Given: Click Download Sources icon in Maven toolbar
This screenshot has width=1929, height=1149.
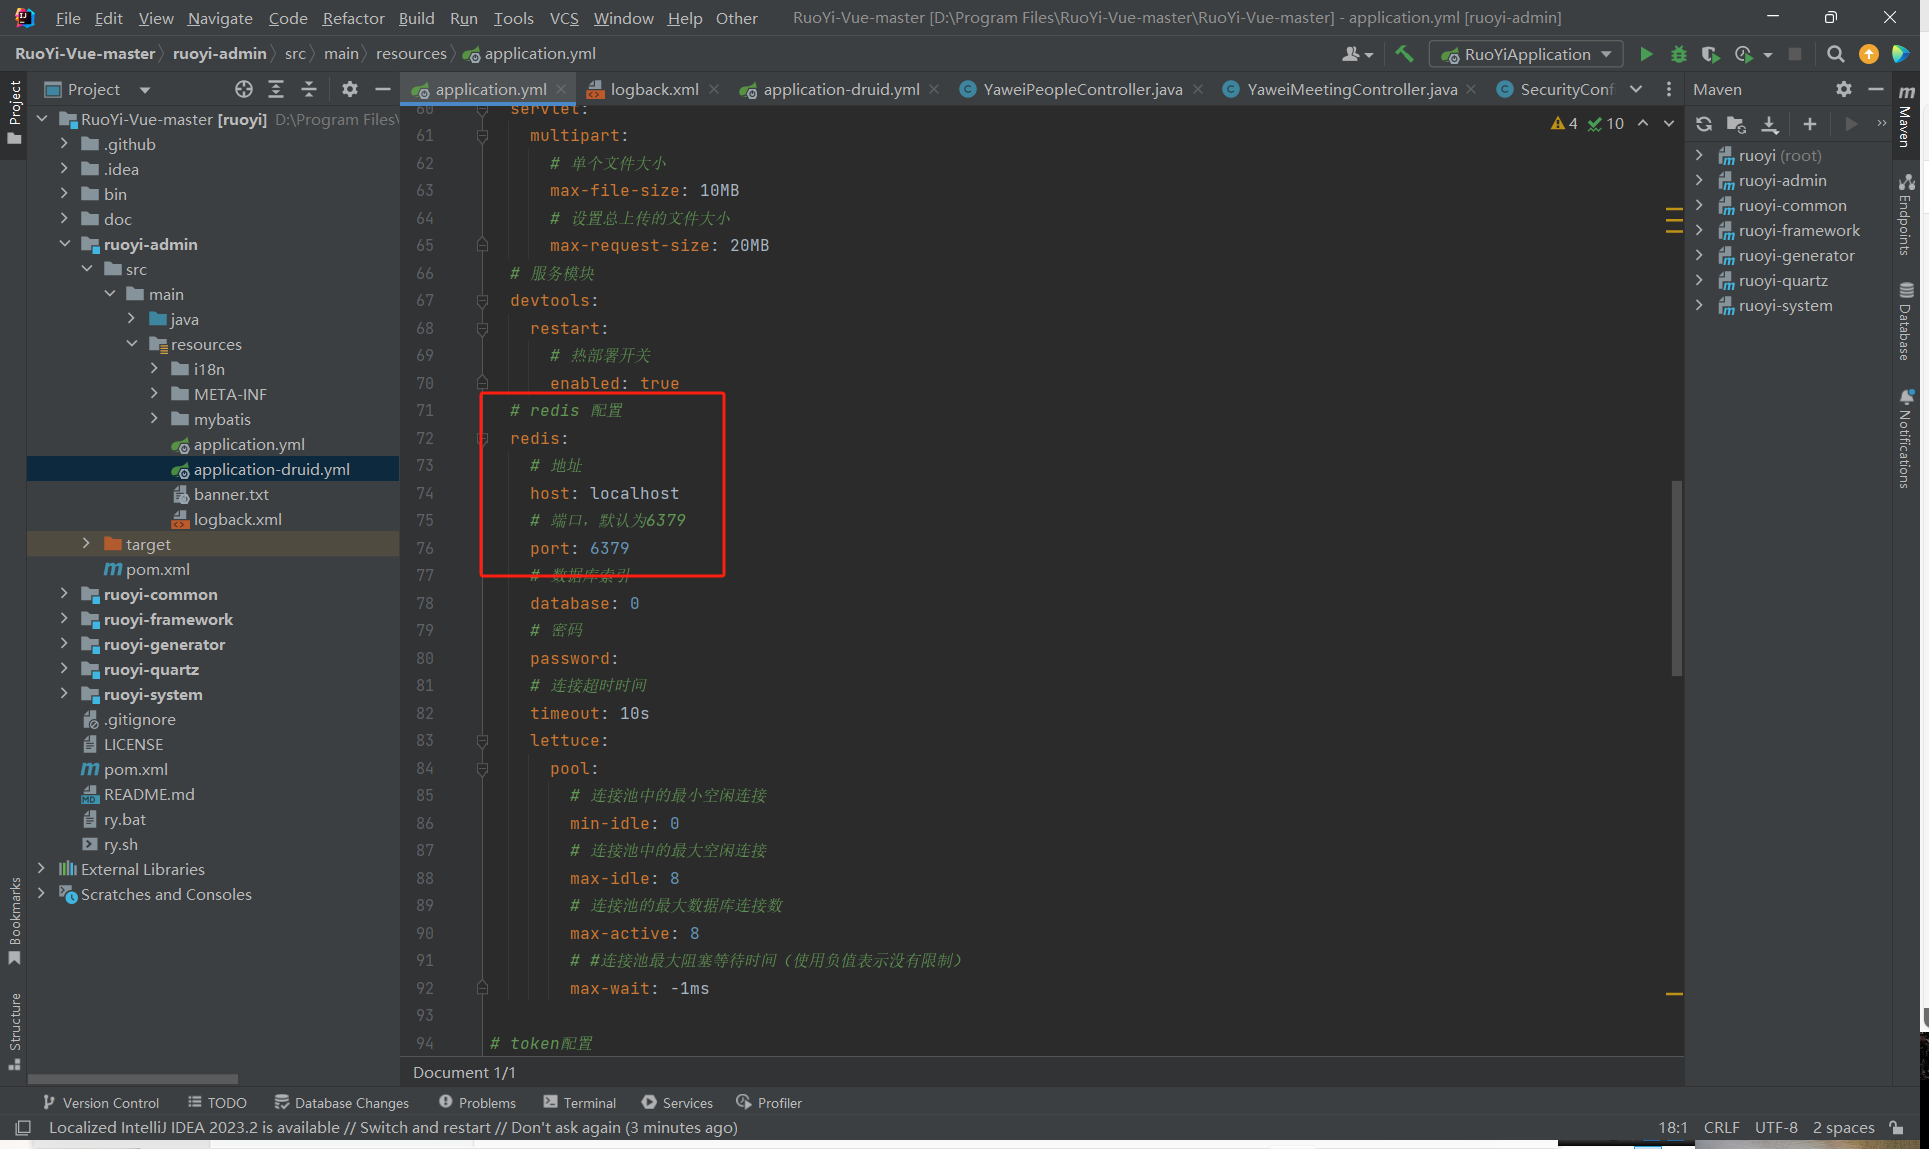Looking at the screenshot, I should pos(1770,124).
